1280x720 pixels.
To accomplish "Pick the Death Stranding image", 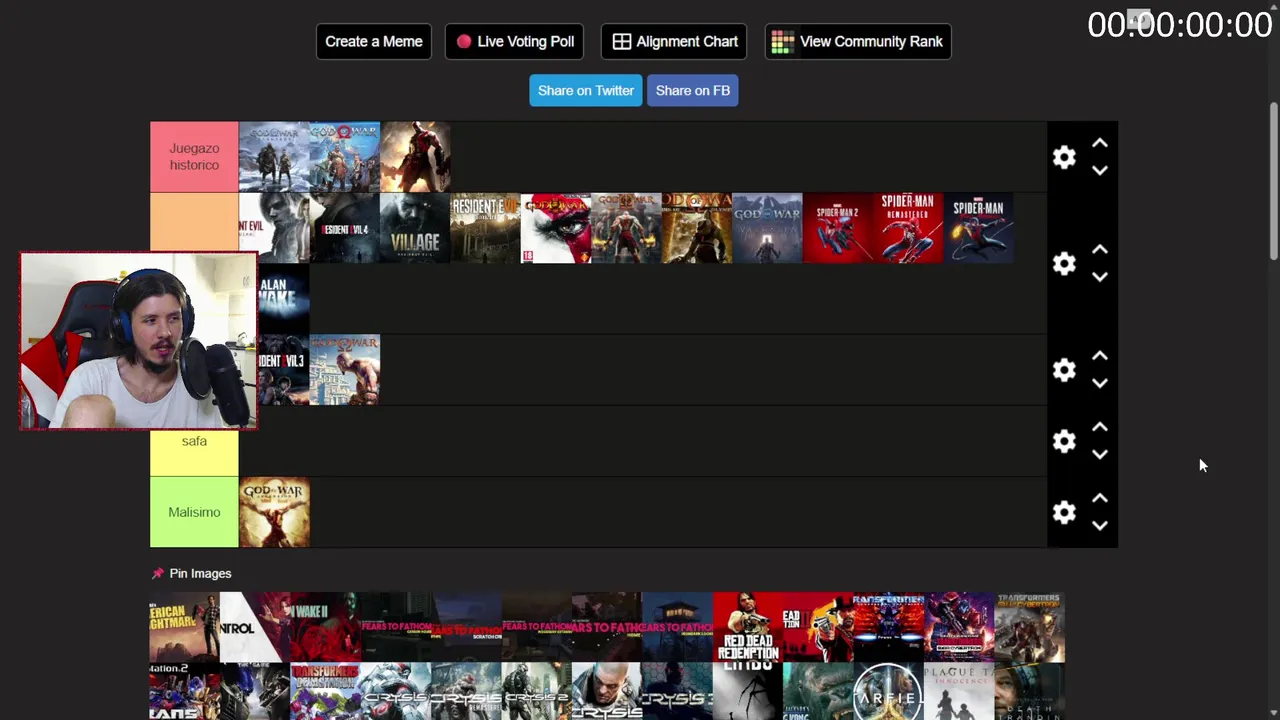I will [1030, 692].
